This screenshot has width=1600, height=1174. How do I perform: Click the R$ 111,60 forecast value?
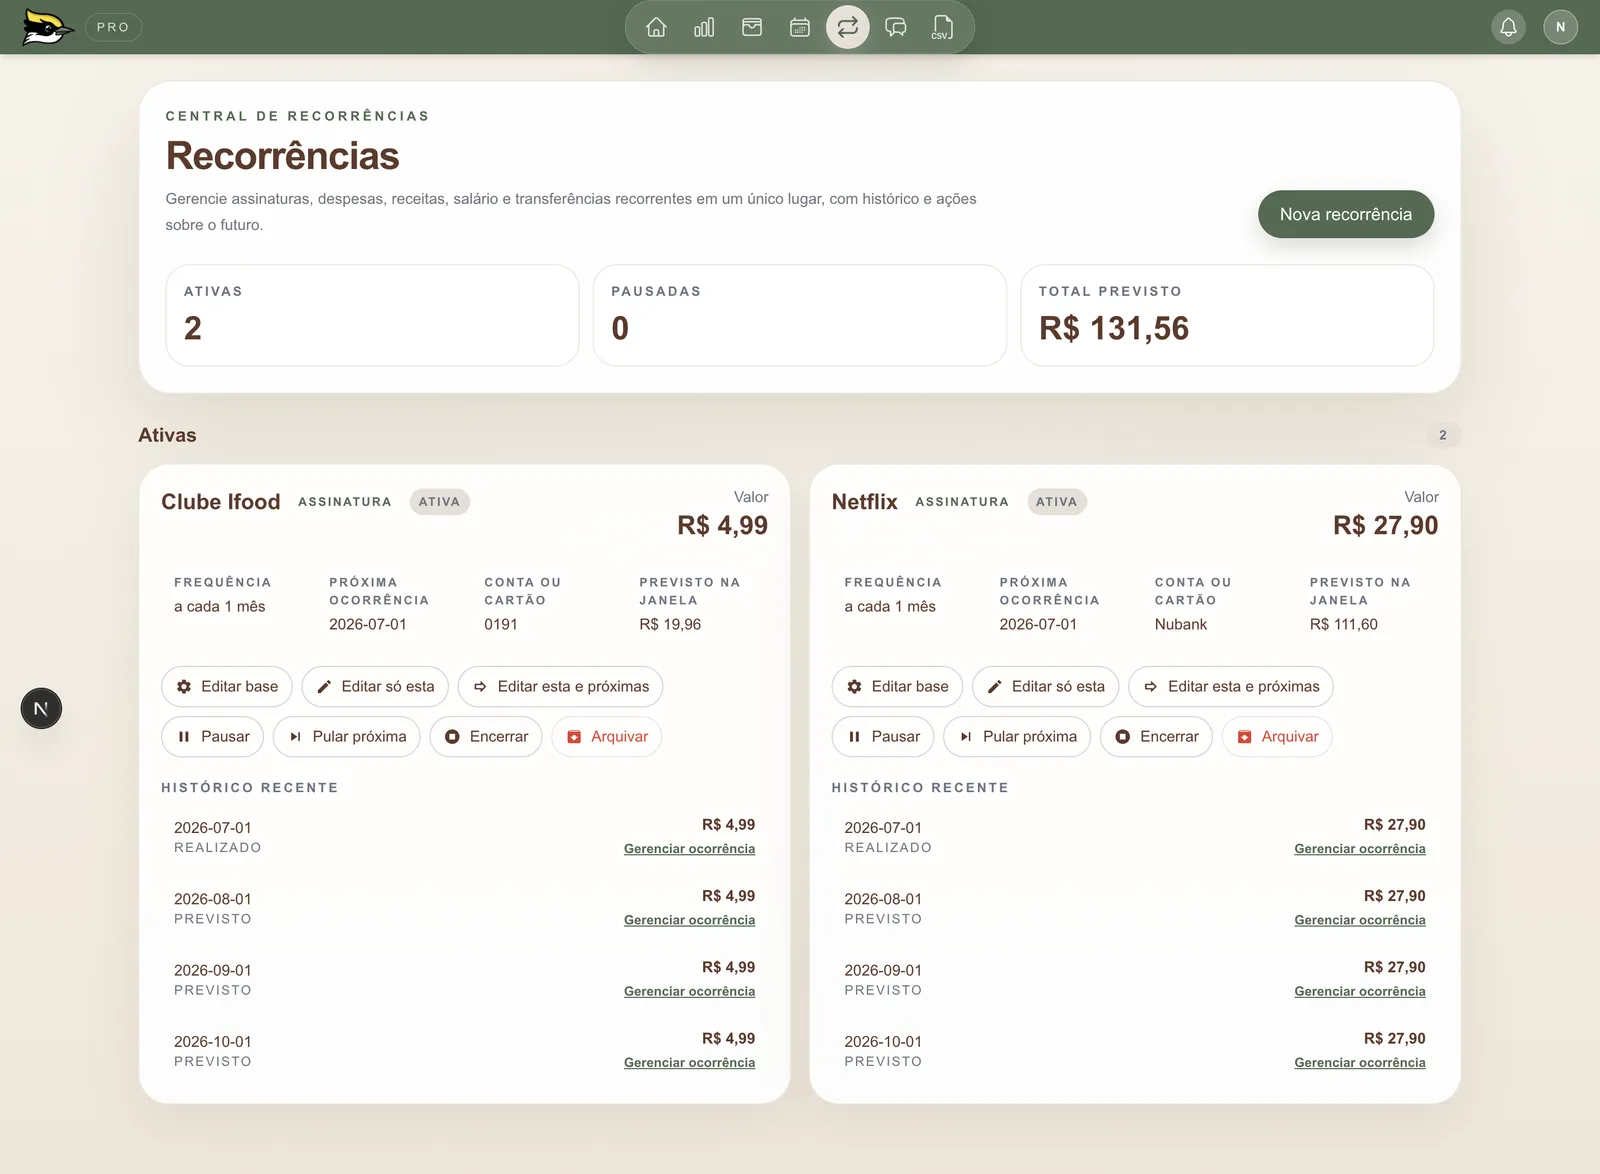[1344, 624]
